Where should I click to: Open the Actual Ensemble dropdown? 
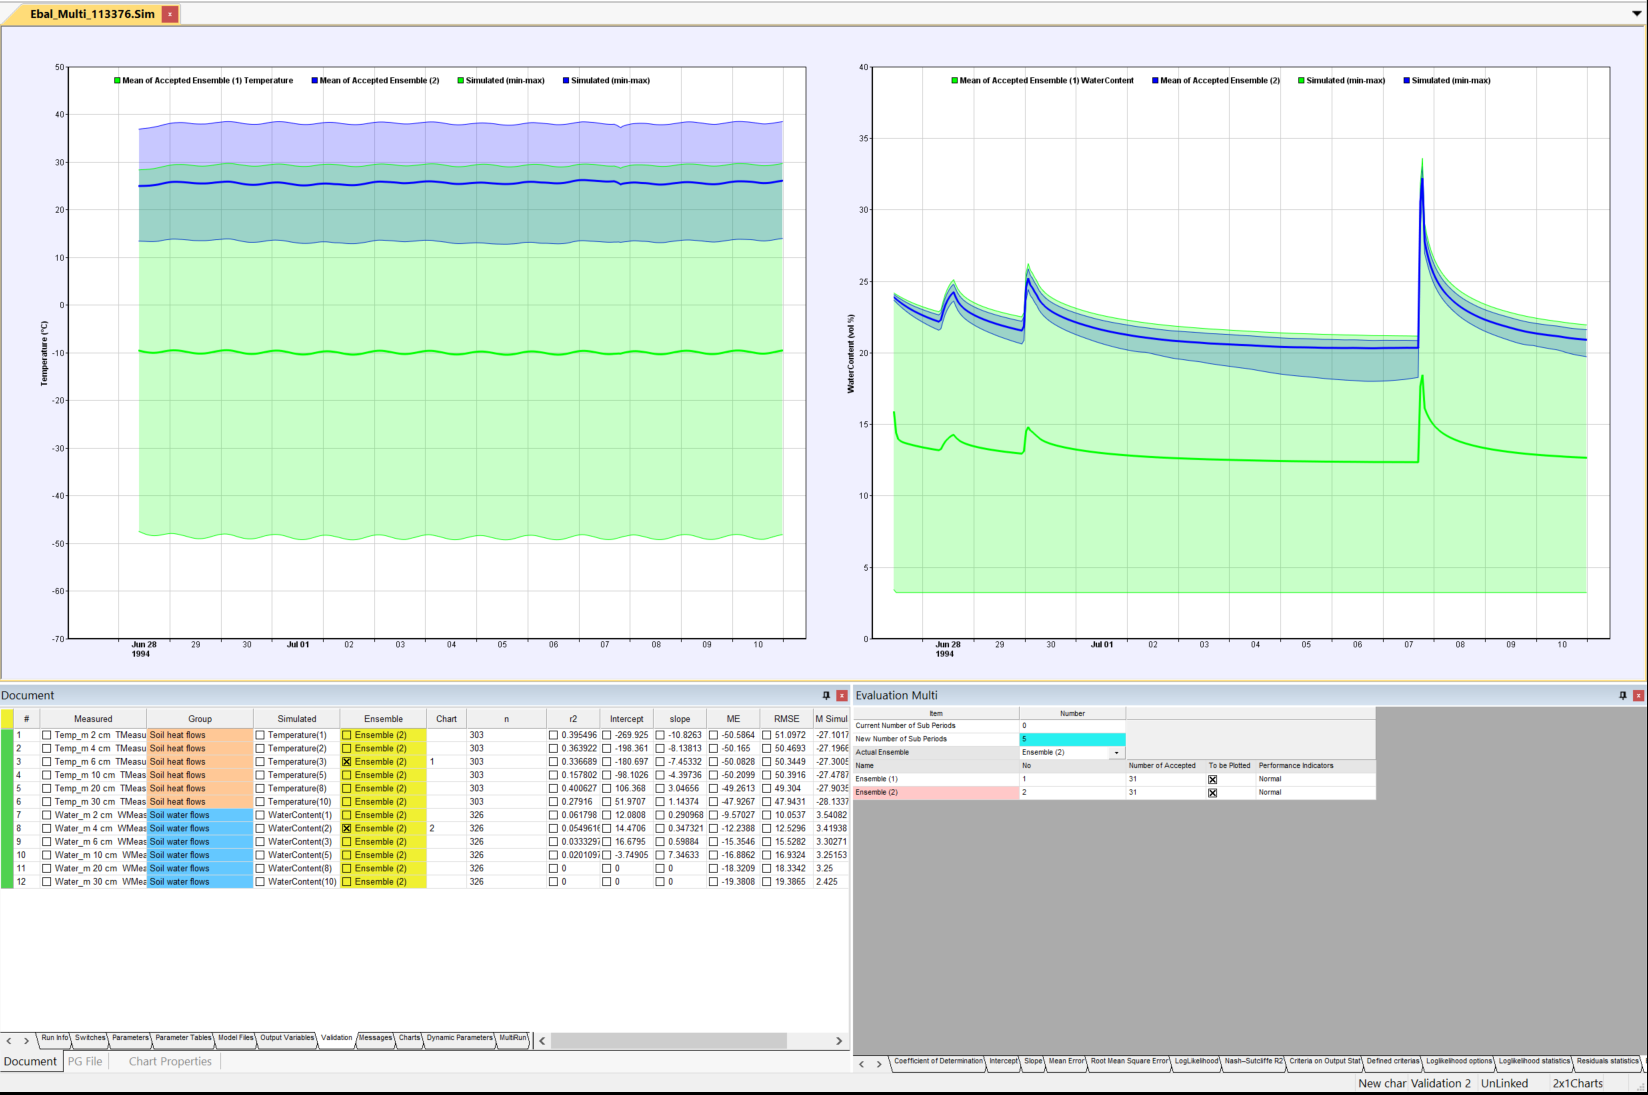pos(1116,752)
